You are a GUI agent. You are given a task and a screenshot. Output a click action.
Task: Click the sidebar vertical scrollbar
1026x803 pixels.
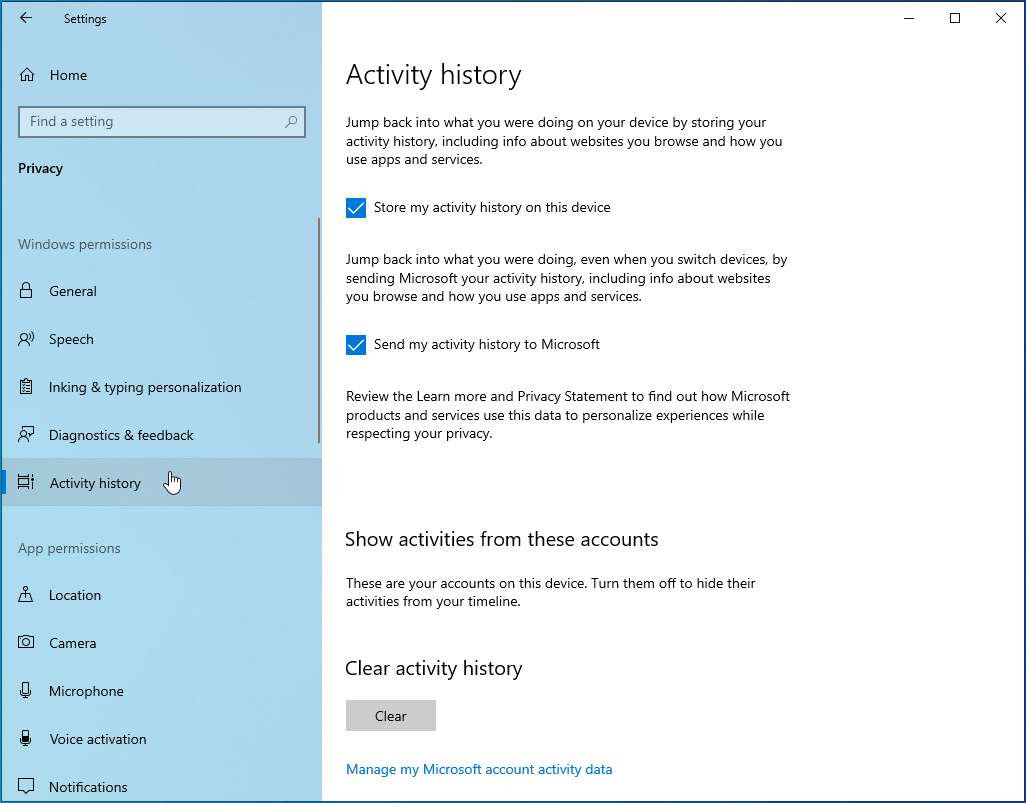(x=319, y=330)
